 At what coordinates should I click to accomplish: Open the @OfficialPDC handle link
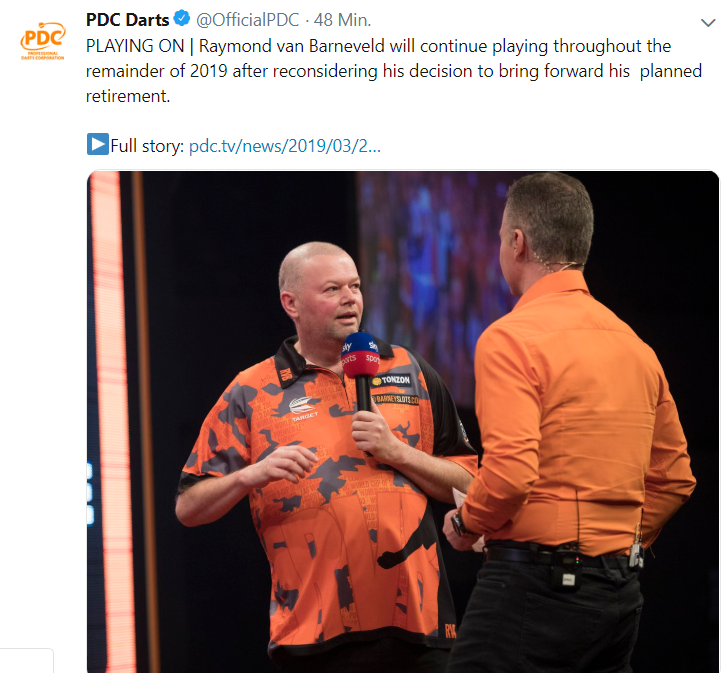pos(247,20)
